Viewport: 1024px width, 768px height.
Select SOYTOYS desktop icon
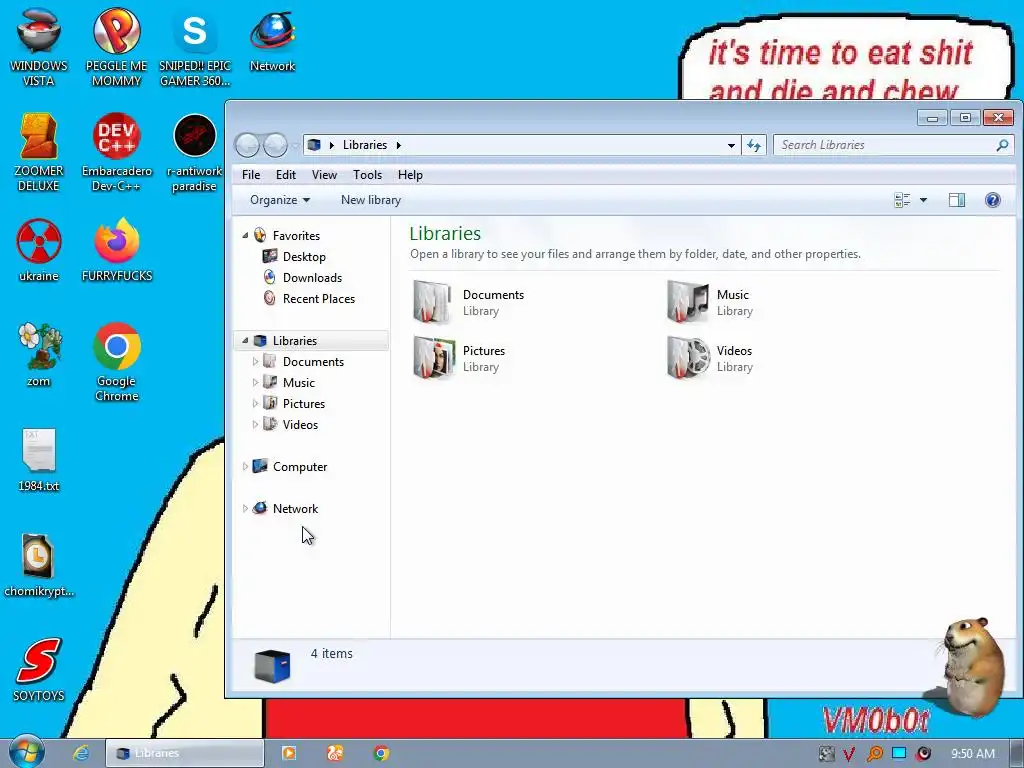[x=39, y=670]
